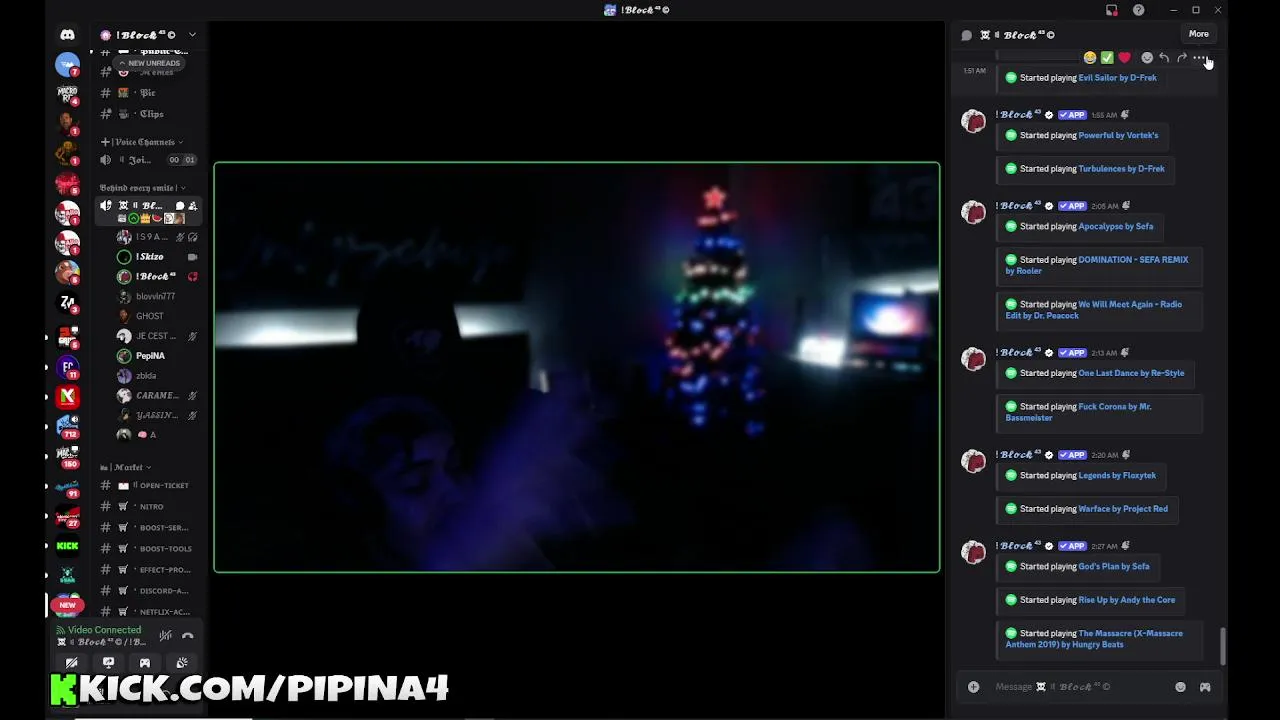Select voice member zbida

(x=157, y=376)
